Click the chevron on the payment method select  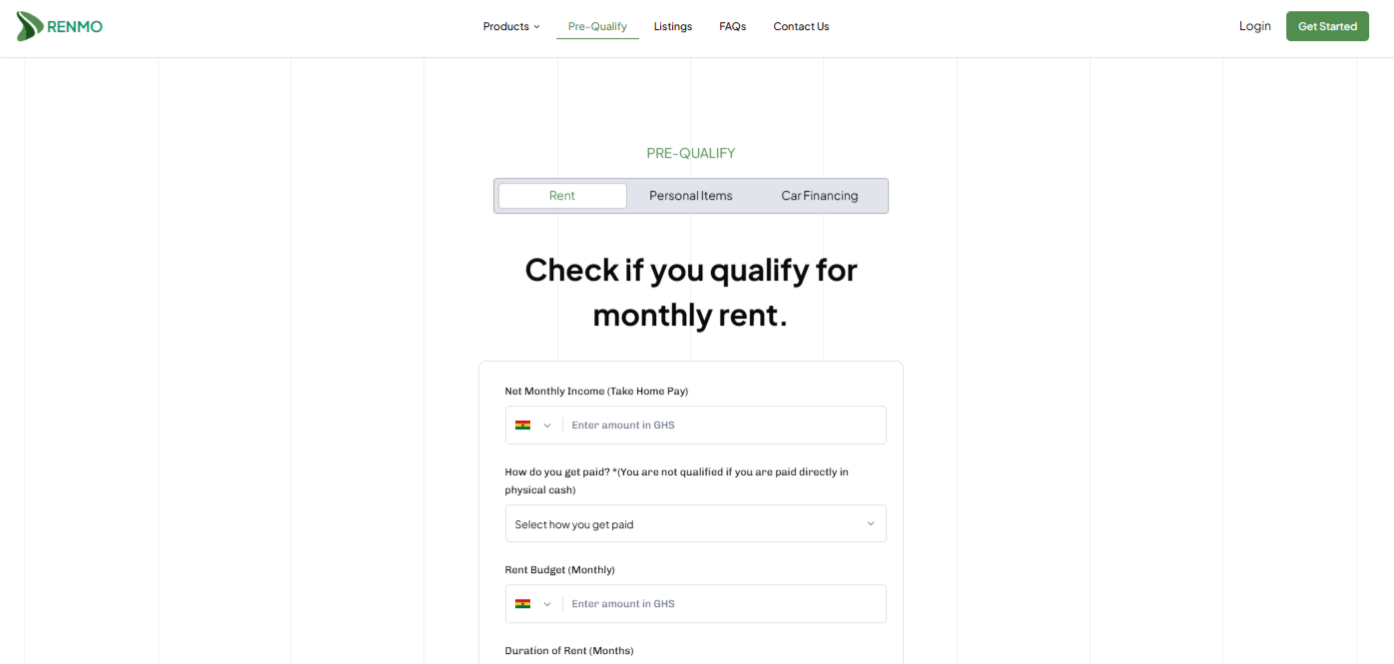870,523
